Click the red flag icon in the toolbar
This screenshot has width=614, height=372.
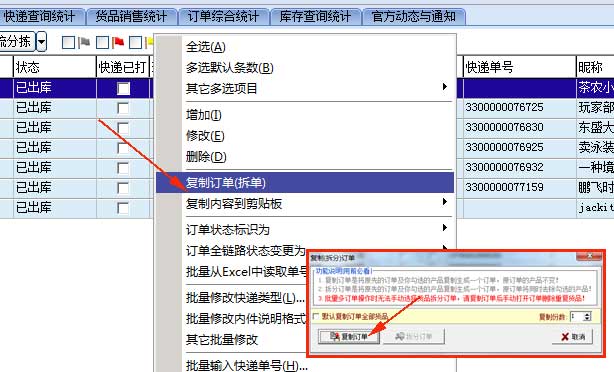coord(117,42)
